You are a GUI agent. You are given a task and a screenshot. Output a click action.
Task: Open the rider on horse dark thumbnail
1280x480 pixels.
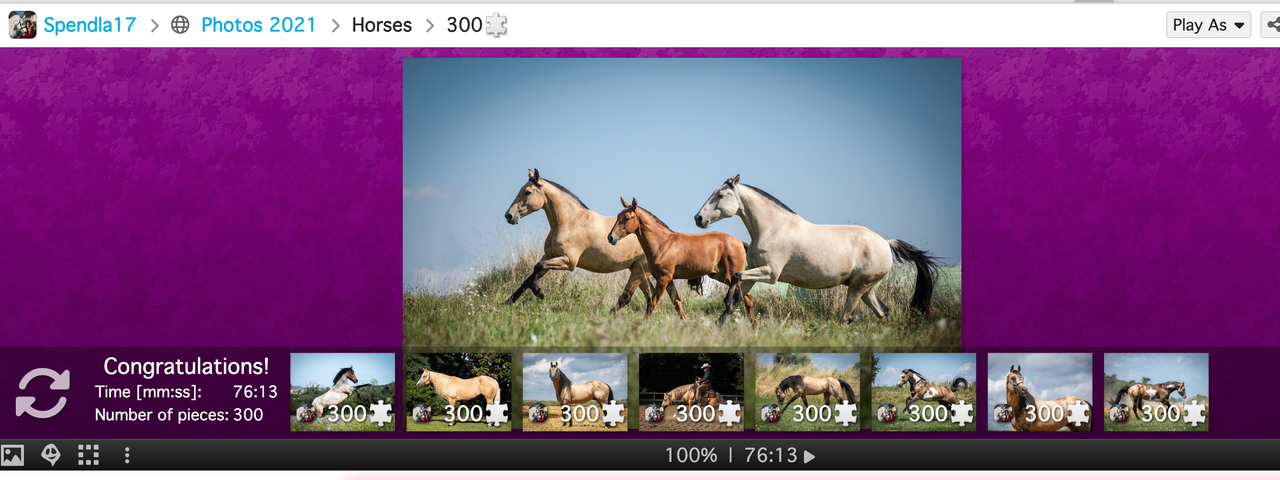point(691,392)
